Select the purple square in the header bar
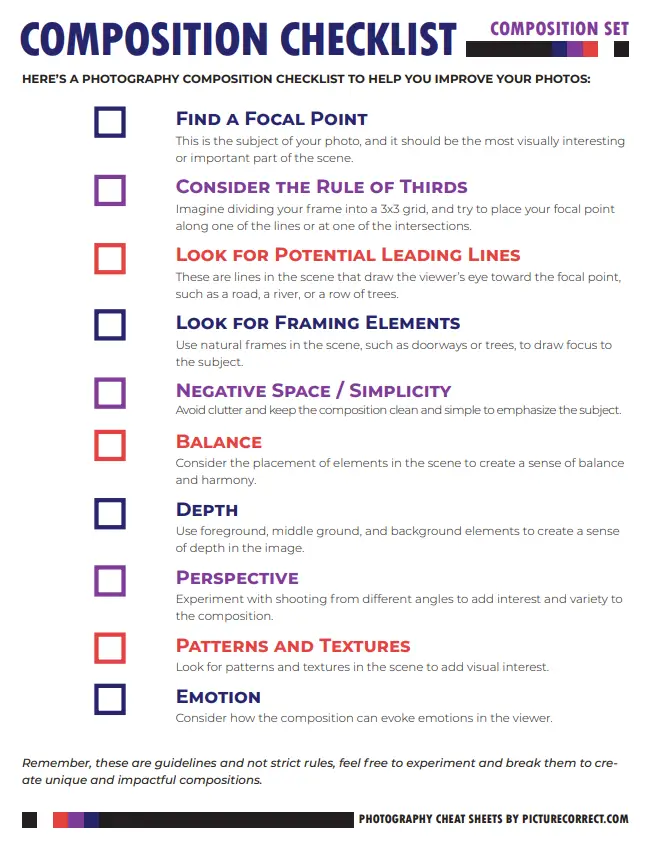The width and height of the screenshot is (650, 842). point(575,49)
